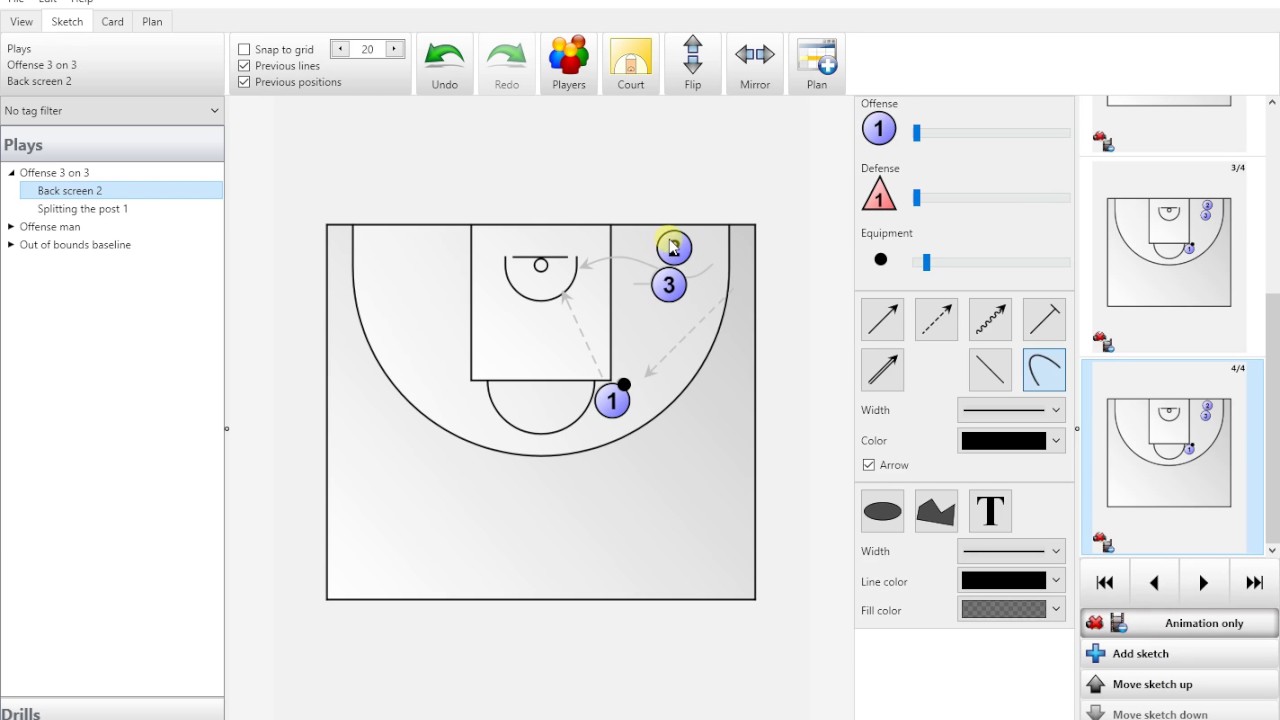Toggle the Arrow checkbox
The height and width of the screenshot is (720, 1280).
click(869, 465)
